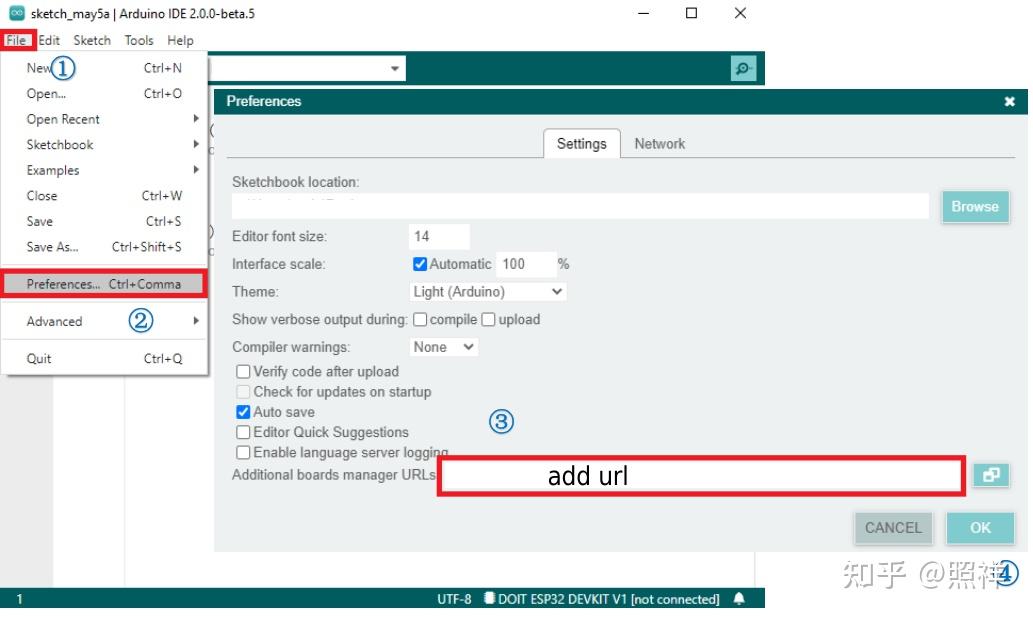
Task: Choose Save As... from File menu
Action: (x=104, y=247)
